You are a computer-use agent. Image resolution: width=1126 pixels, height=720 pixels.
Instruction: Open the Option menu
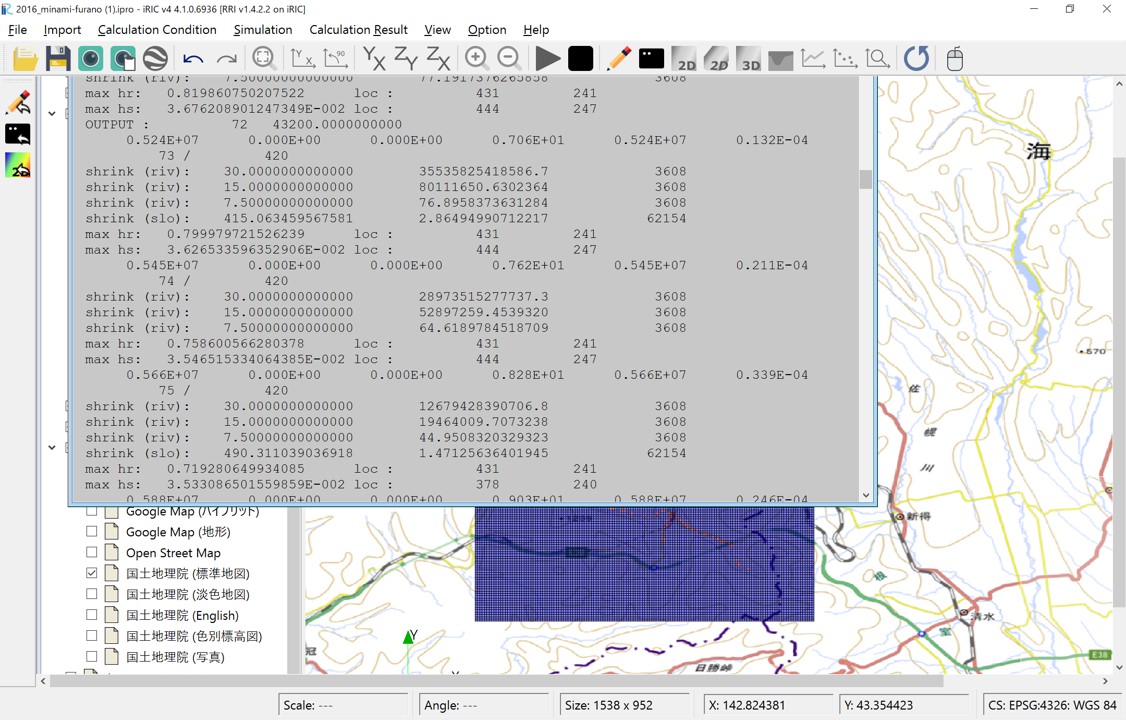[487, 29]
